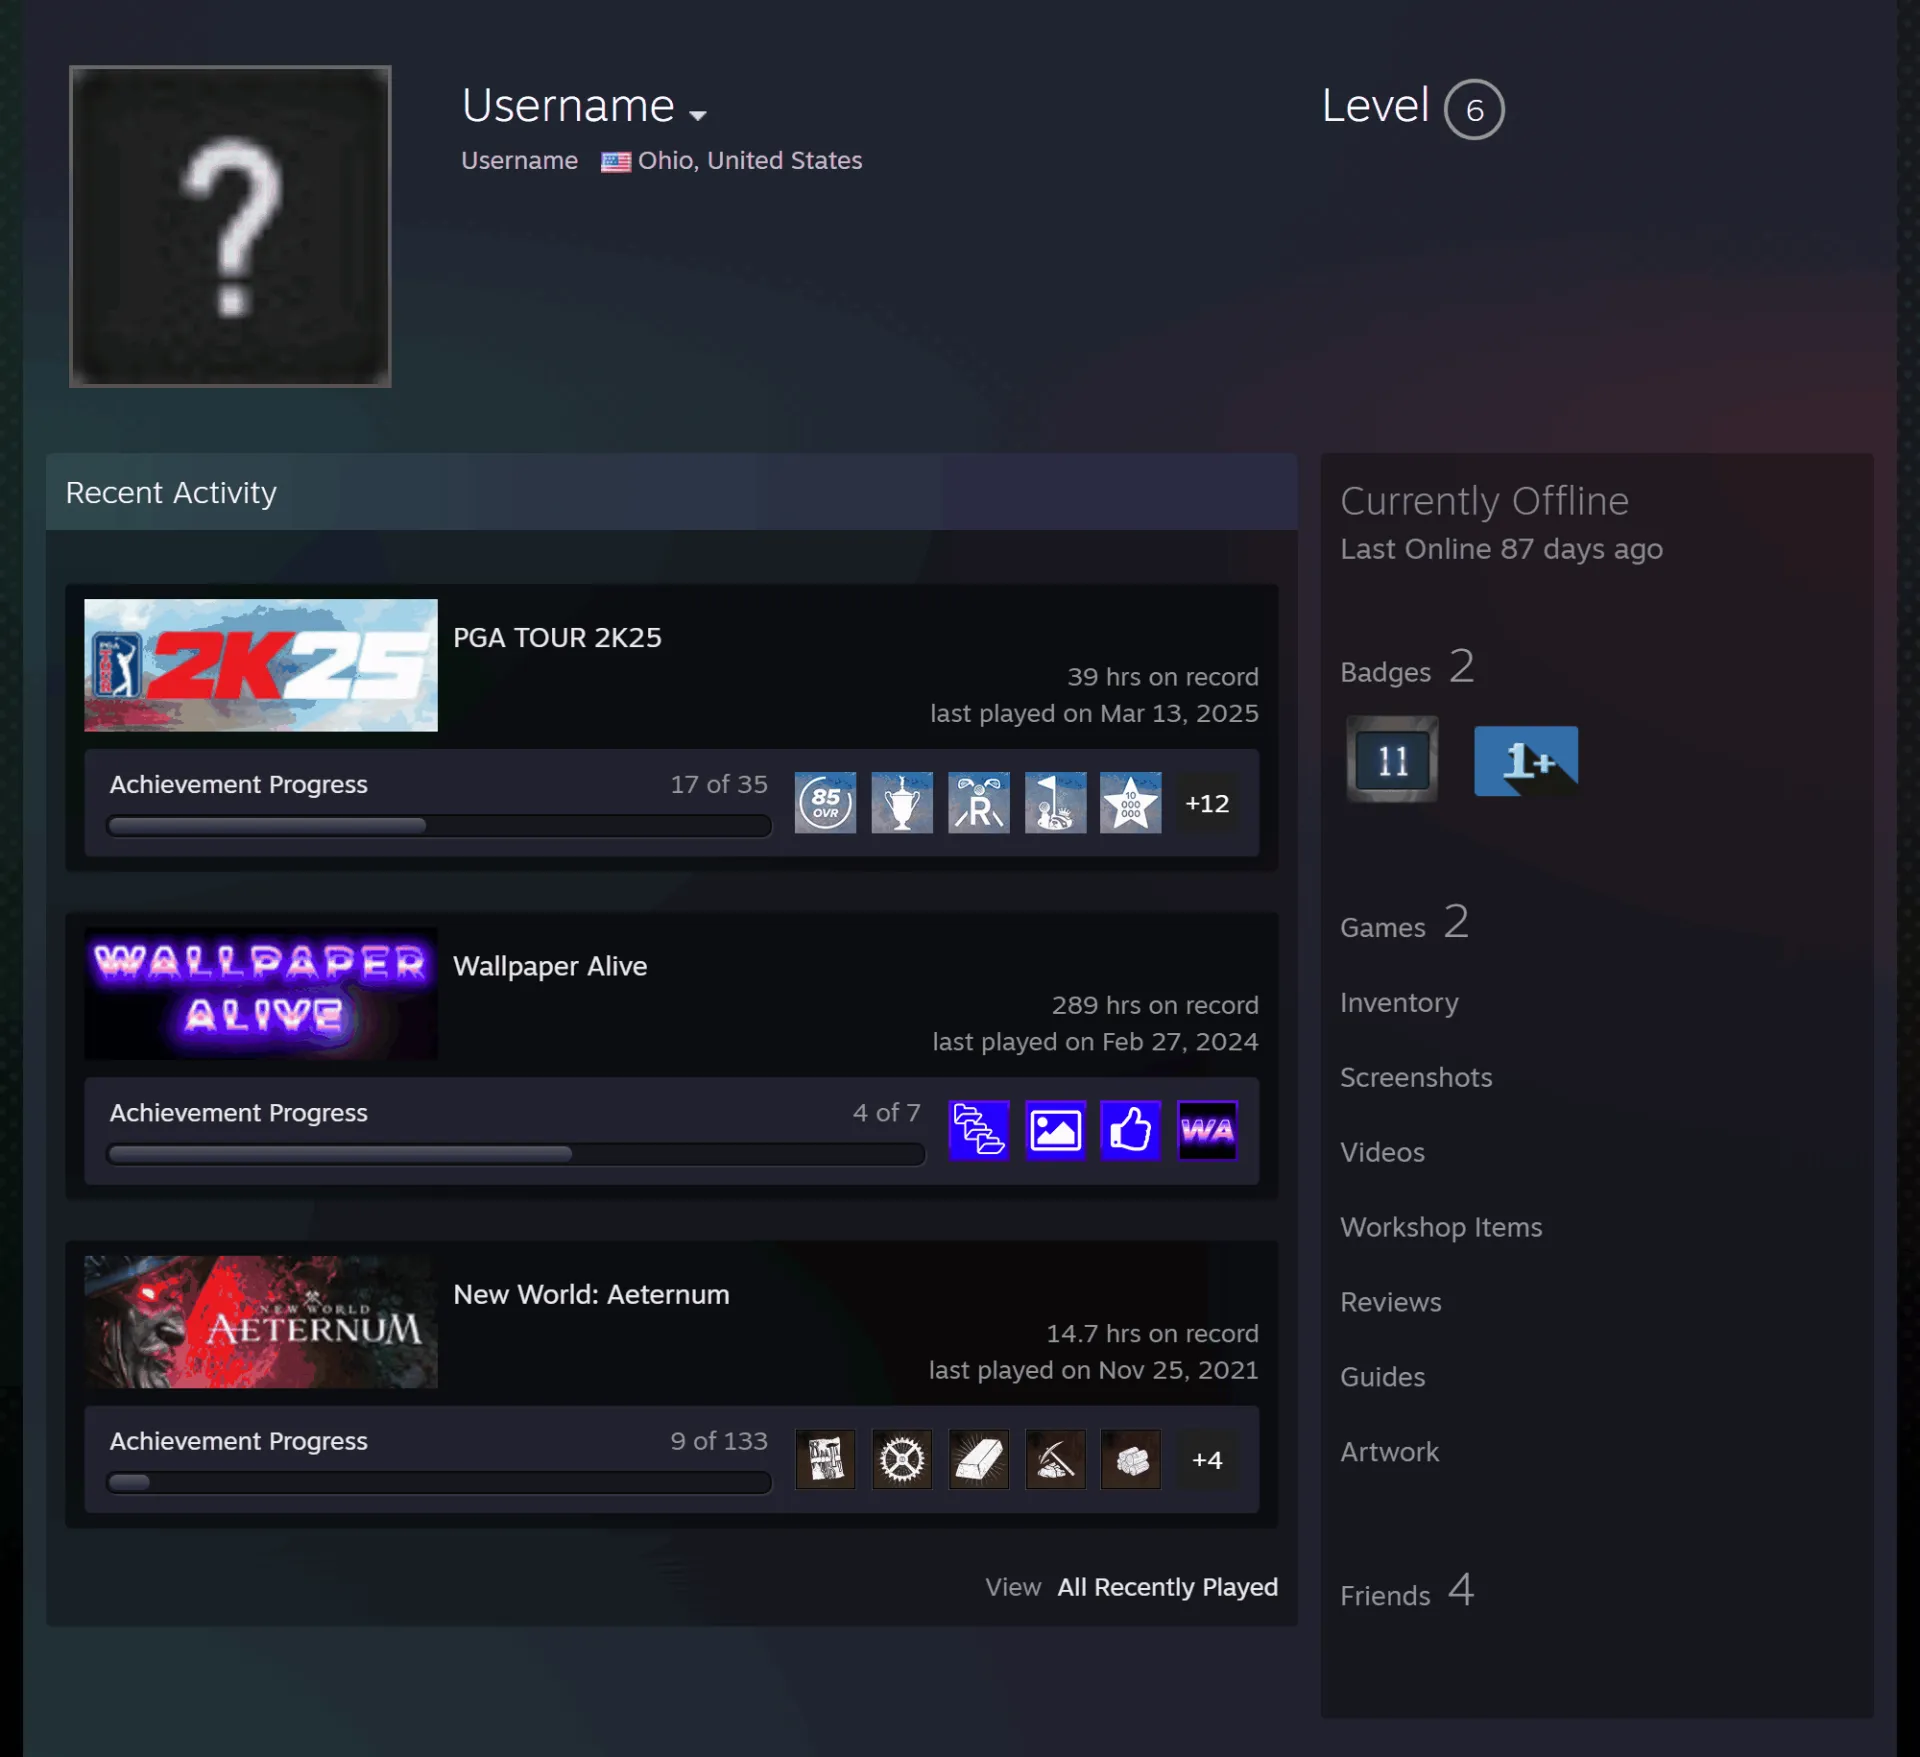Click the cog wheel New World achievement

902,1459
